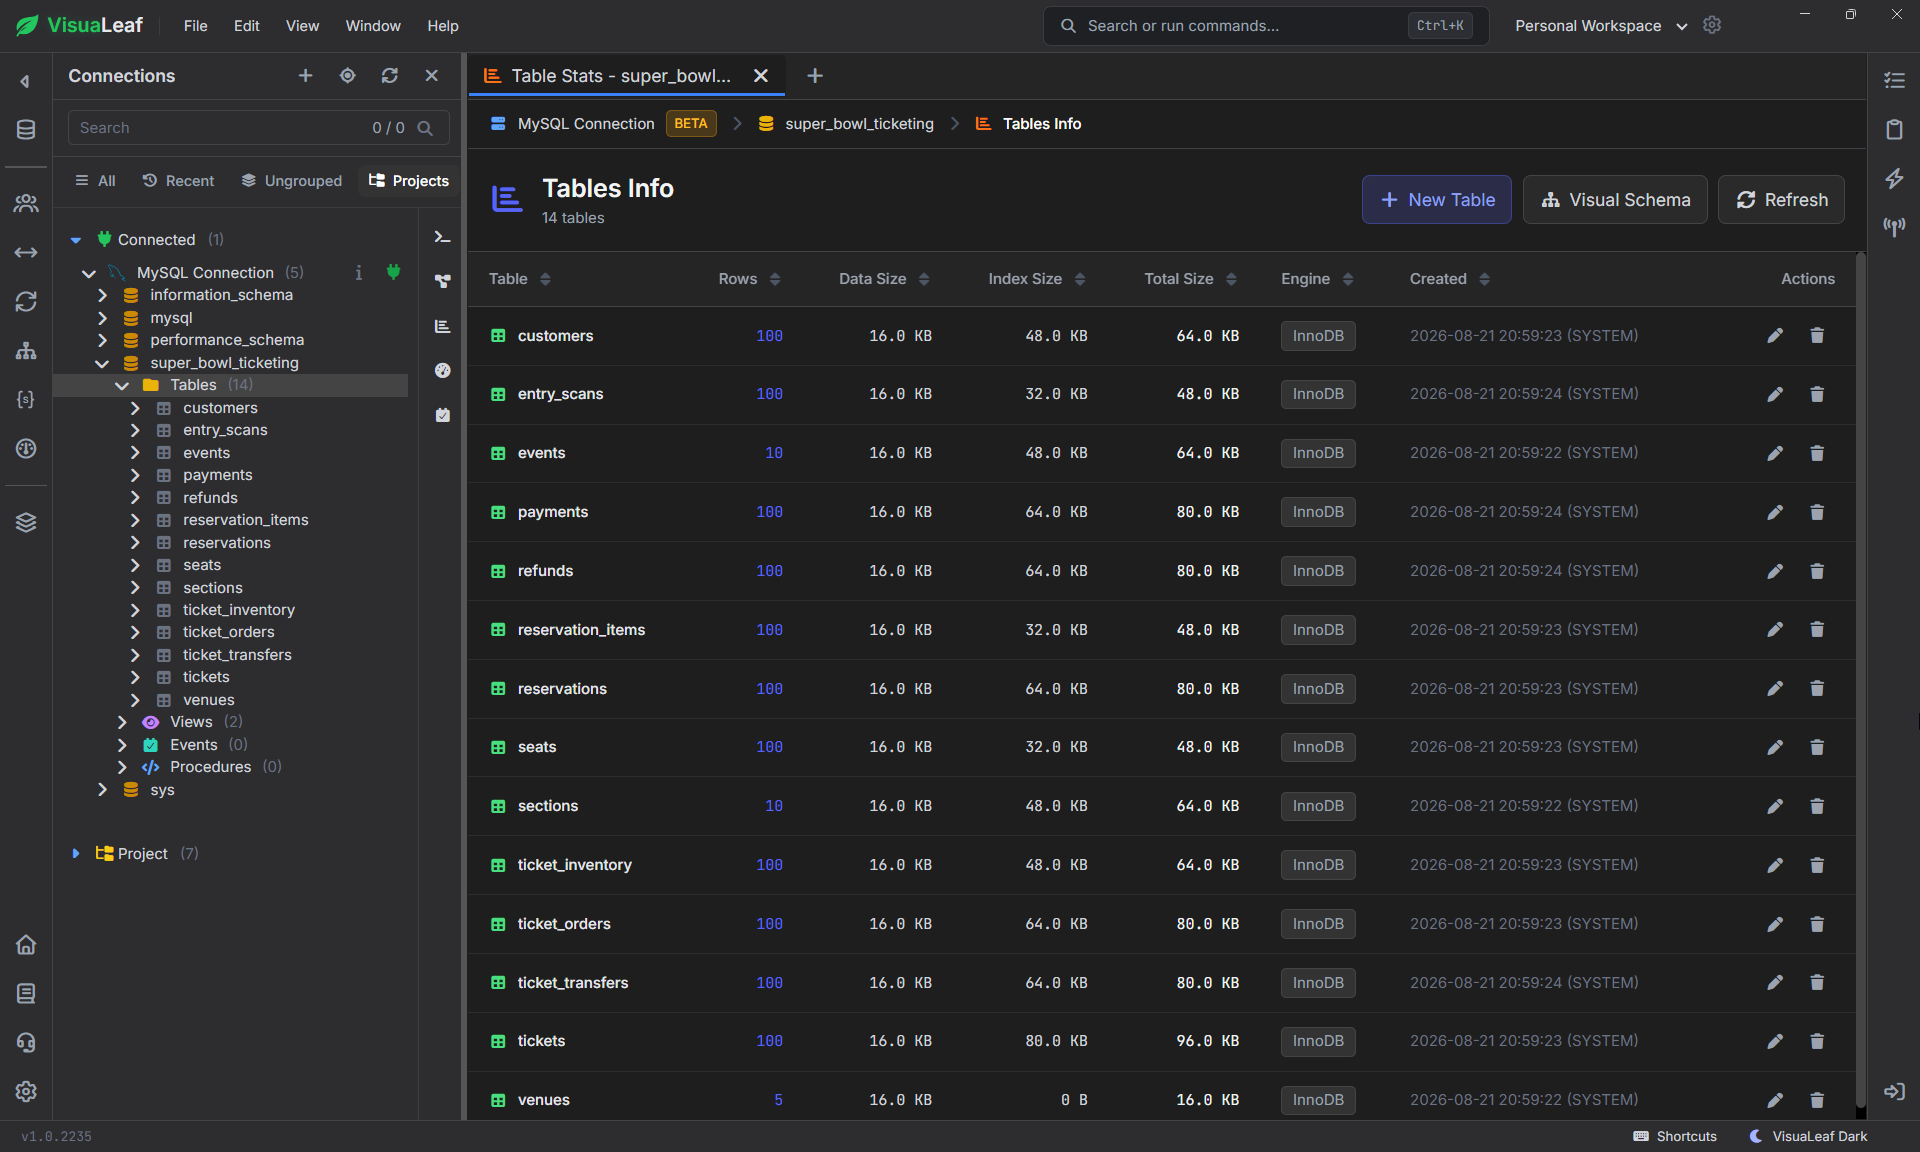Sort by Data Size column

[884, 279]
